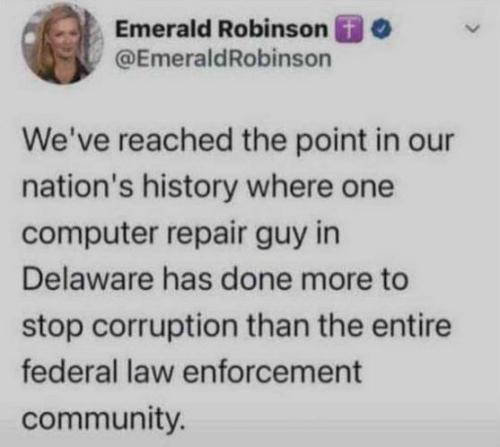Click the word "computer" in the tweet

coord(90,234)
